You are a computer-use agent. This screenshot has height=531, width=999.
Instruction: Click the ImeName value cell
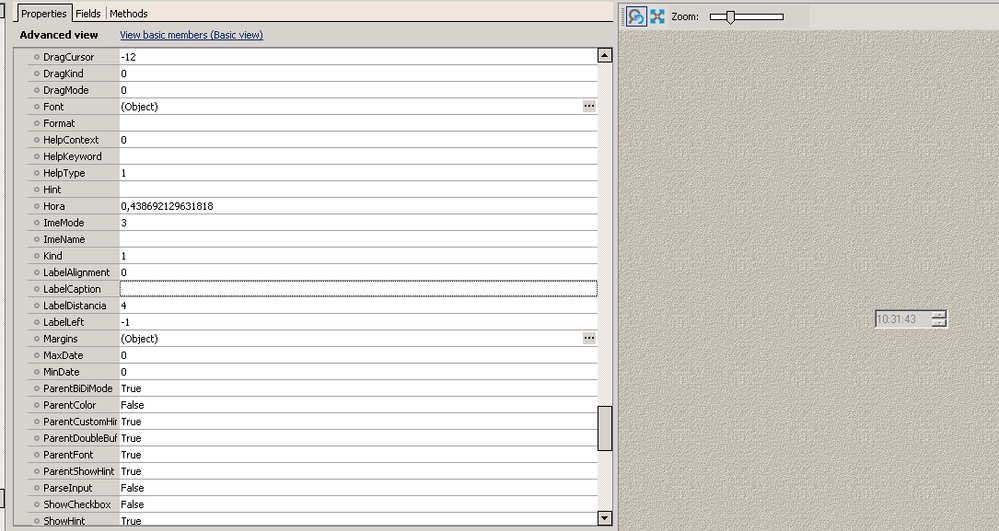359,239
